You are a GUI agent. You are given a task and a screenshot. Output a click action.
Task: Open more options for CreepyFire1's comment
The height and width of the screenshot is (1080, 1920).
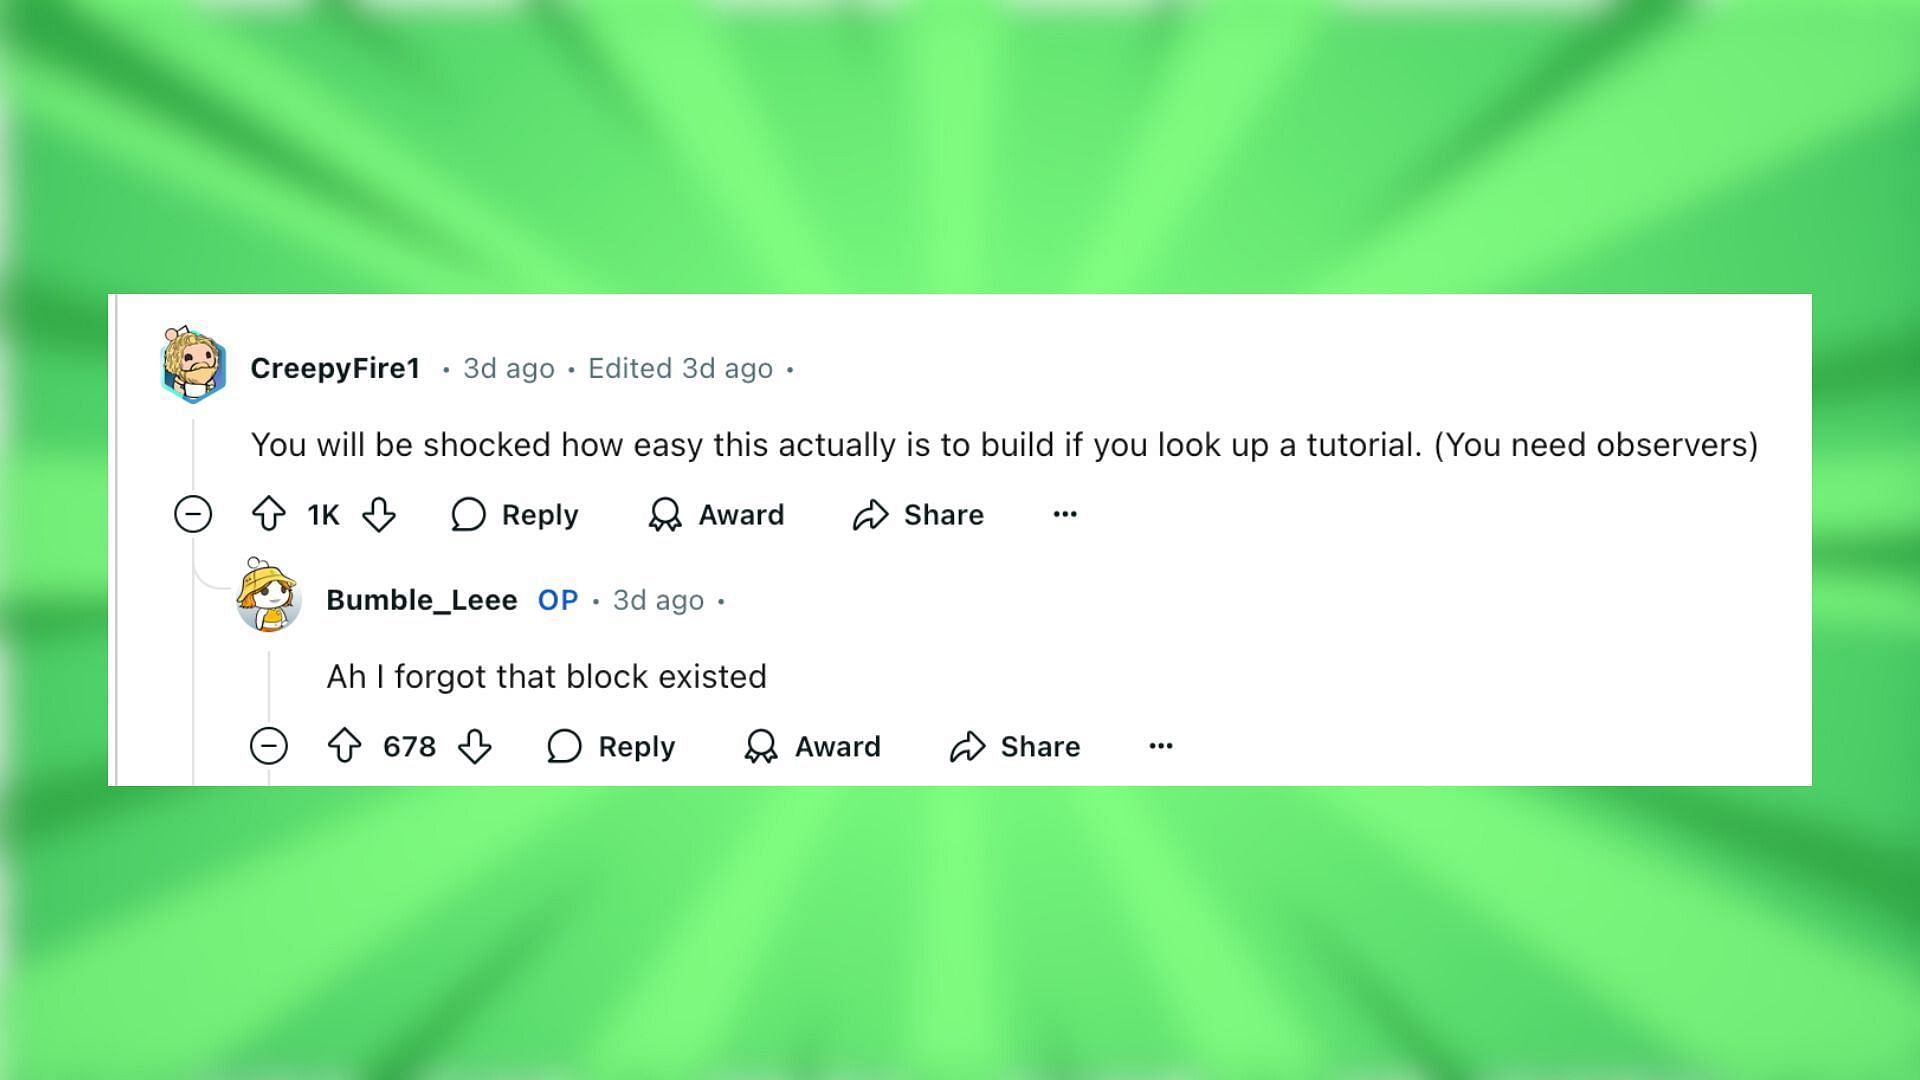1064,514
